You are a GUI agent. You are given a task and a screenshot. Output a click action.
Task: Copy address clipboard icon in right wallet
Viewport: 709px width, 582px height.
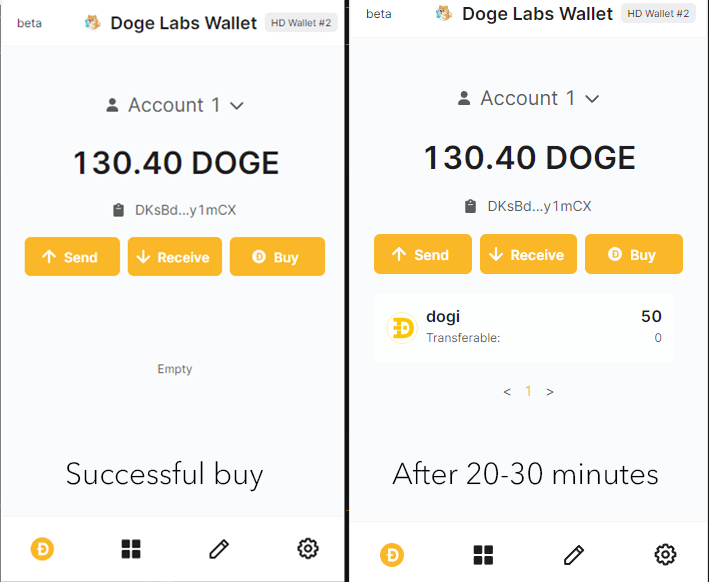tap(470, 206)
